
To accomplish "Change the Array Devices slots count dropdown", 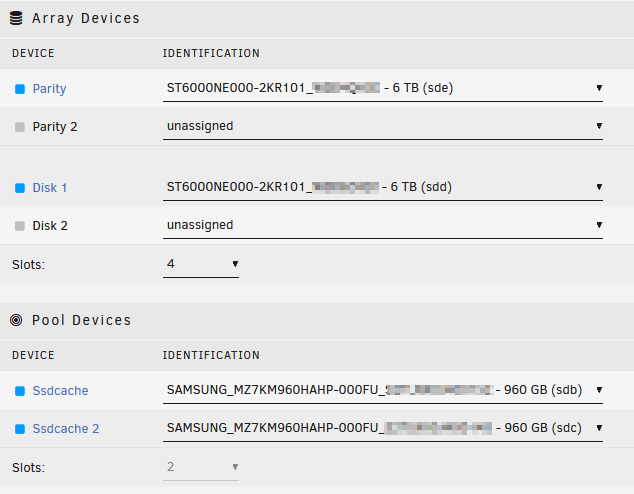I will 201,264.
